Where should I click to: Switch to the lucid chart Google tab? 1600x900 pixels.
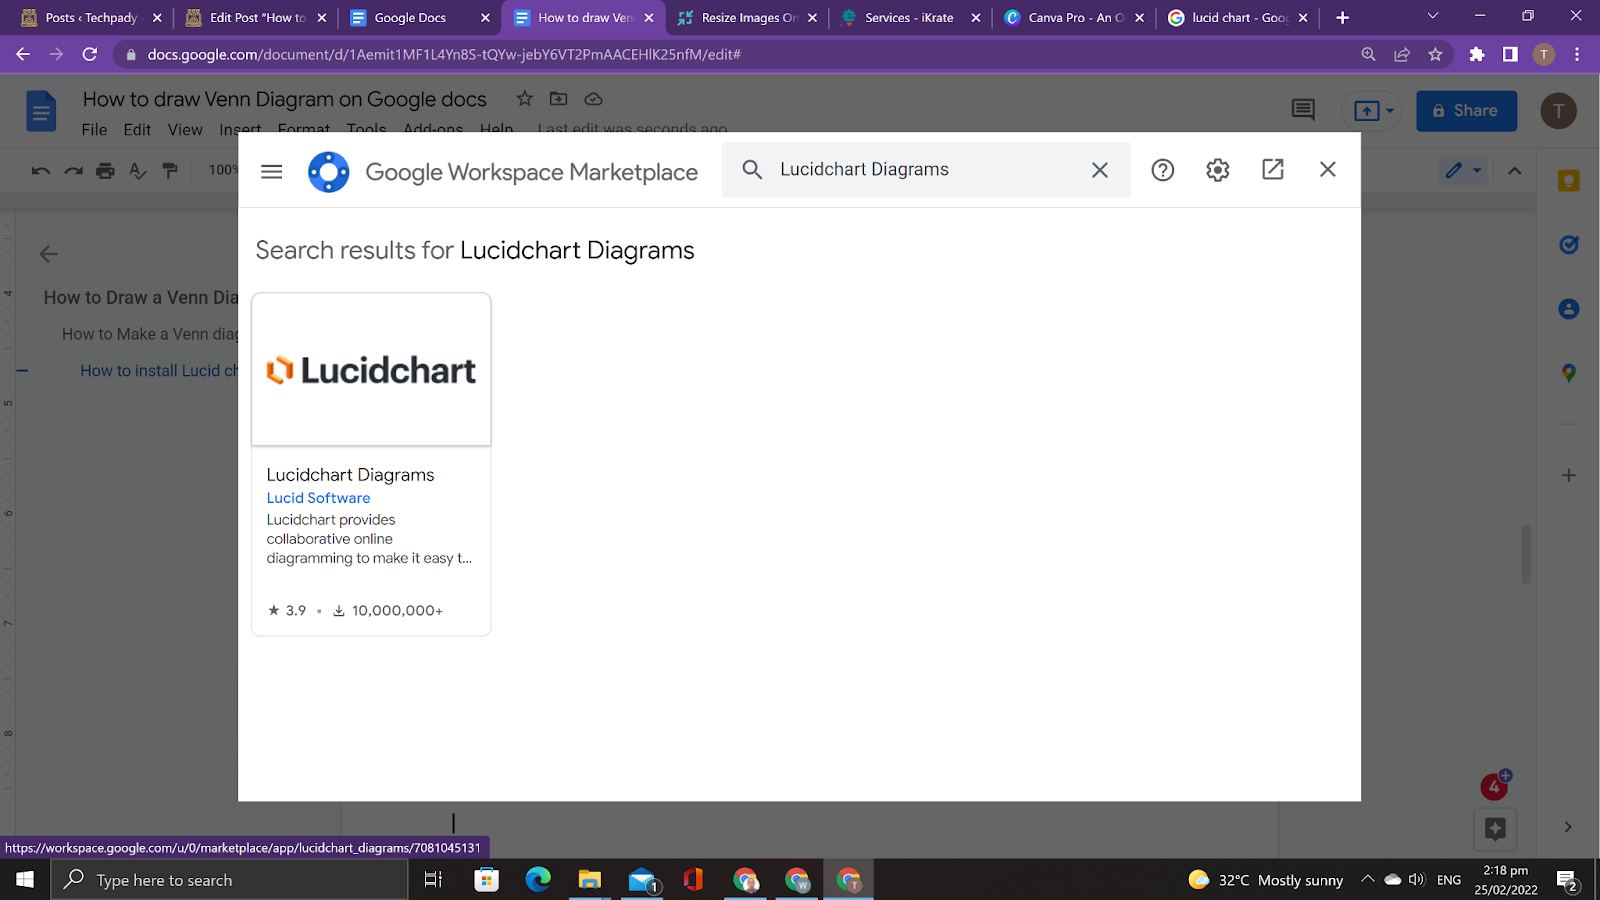1239,18
